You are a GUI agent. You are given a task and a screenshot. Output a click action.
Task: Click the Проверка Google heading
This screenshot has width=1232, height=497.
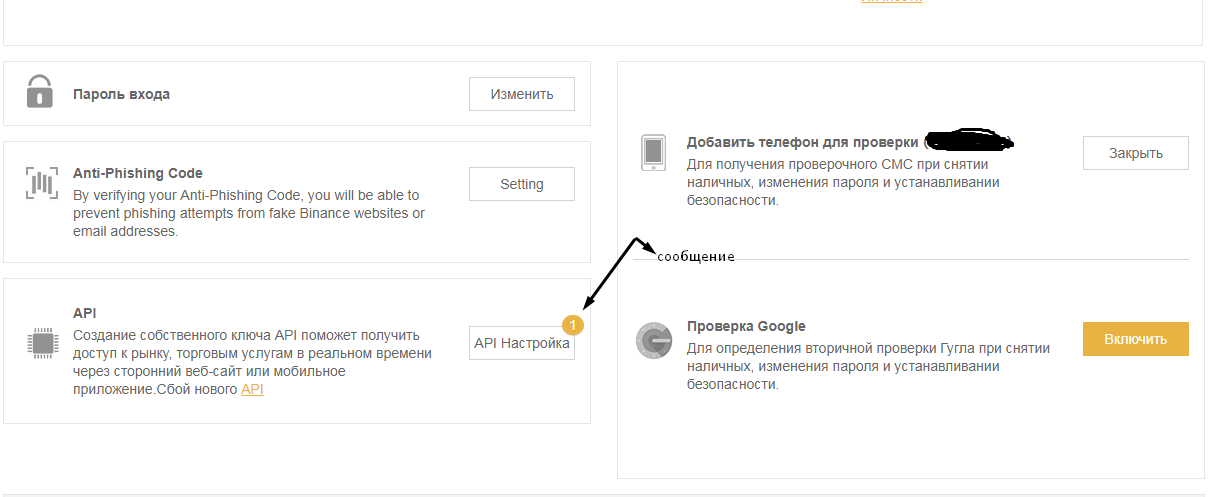click(745, 326)
